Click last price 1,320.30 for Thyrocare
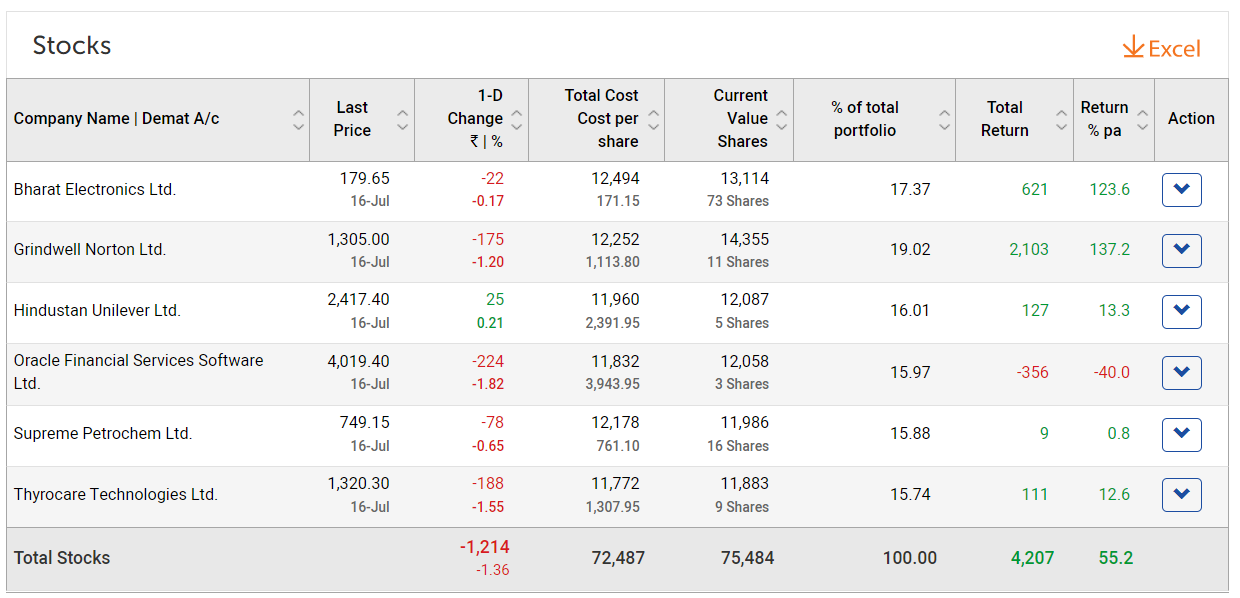Image resolution: width=1240 pixels, height=598 pixels. (359, 484)
